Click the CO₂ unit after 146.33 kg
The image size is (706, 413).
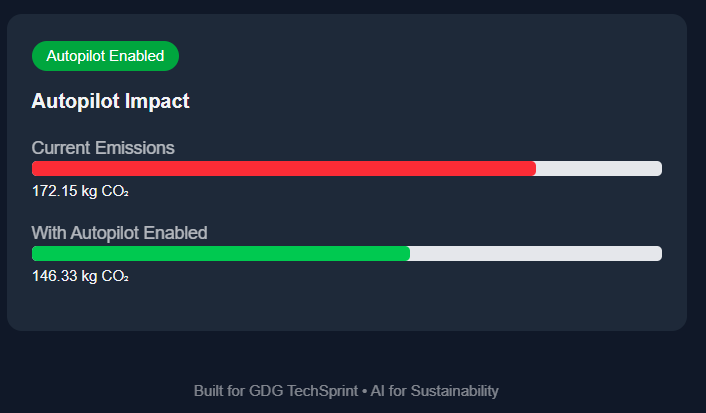tap(115, 275)
